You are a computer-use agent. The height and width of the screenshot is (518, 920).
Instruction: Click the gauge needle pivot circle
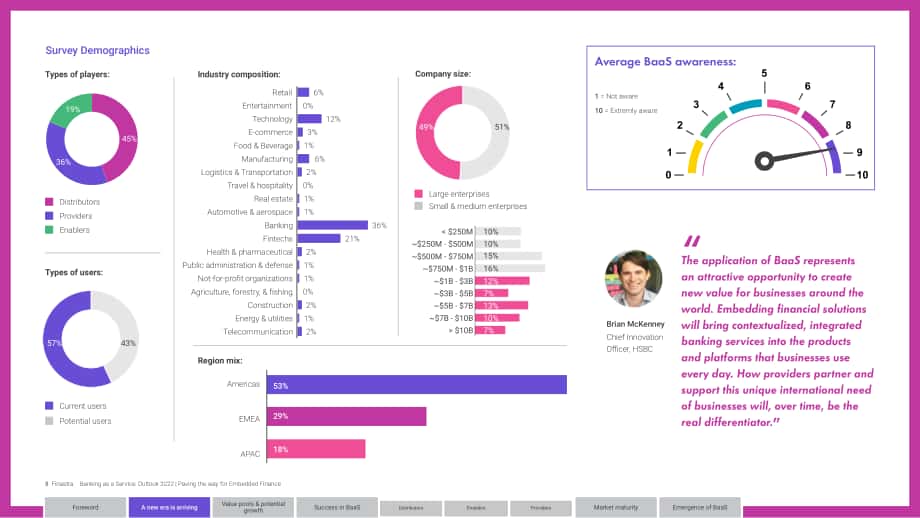[764, 160]
